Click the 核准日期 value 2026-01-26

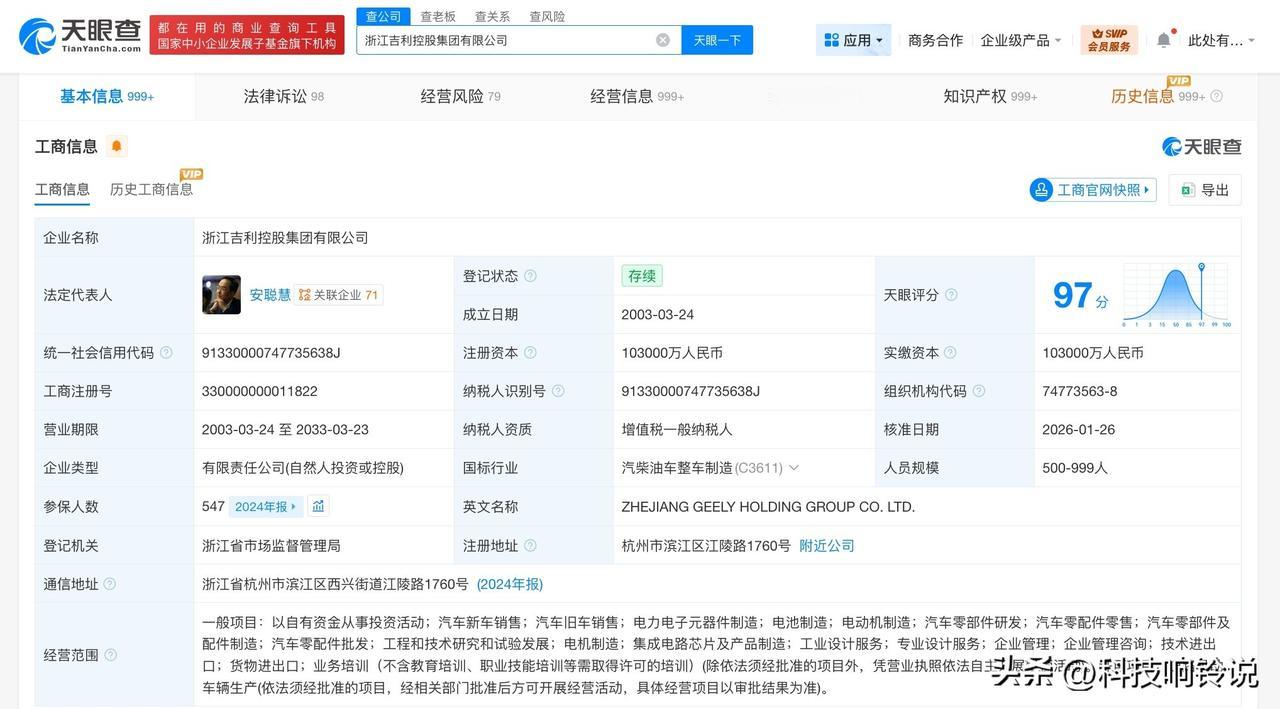click(1078, 430)
